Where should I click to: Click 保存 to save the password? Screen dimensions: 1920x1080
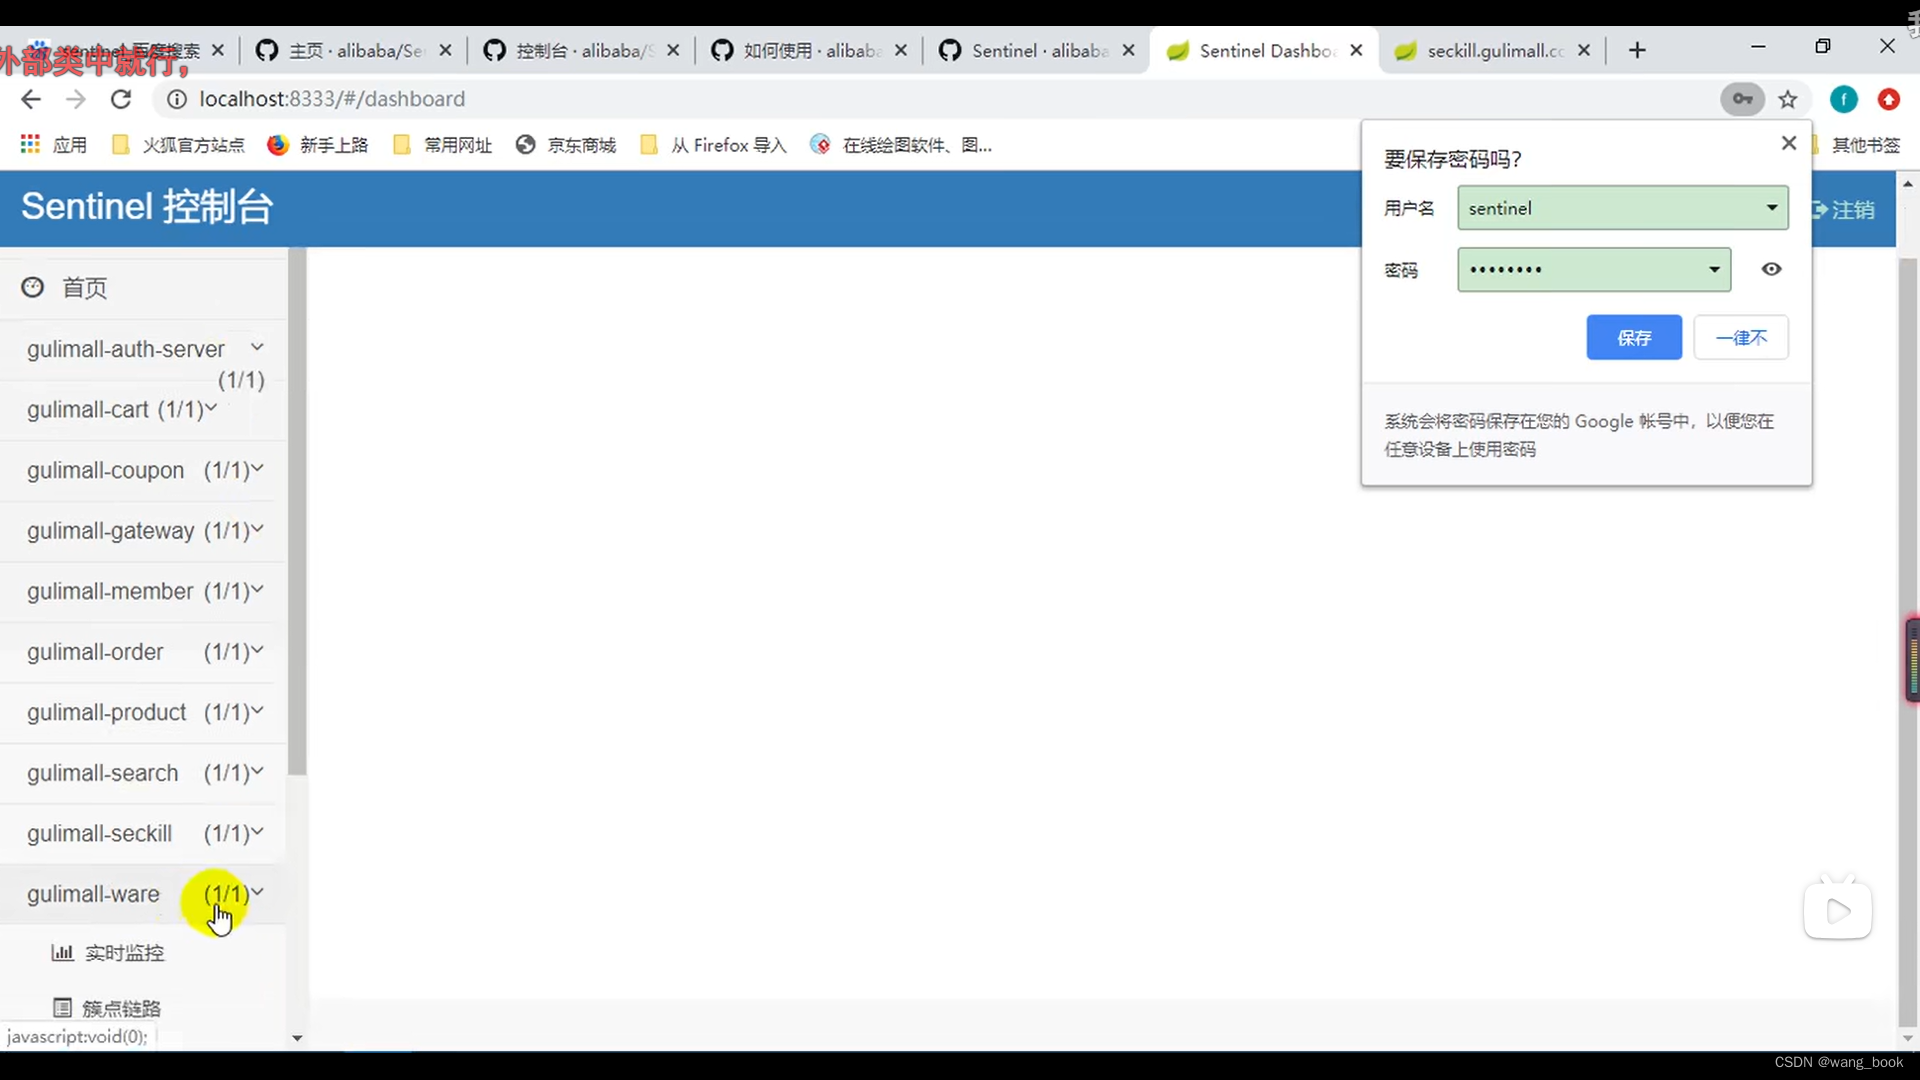pos(1634,338)
